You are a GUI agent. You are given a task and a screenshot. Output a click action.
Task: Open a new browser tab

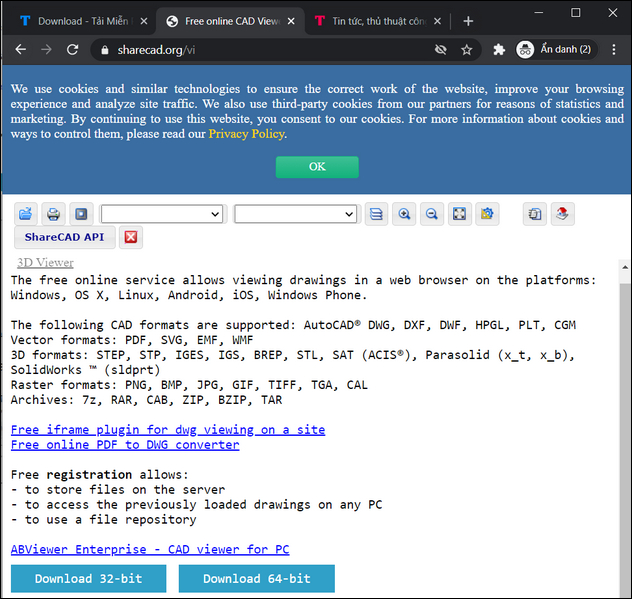468,20
